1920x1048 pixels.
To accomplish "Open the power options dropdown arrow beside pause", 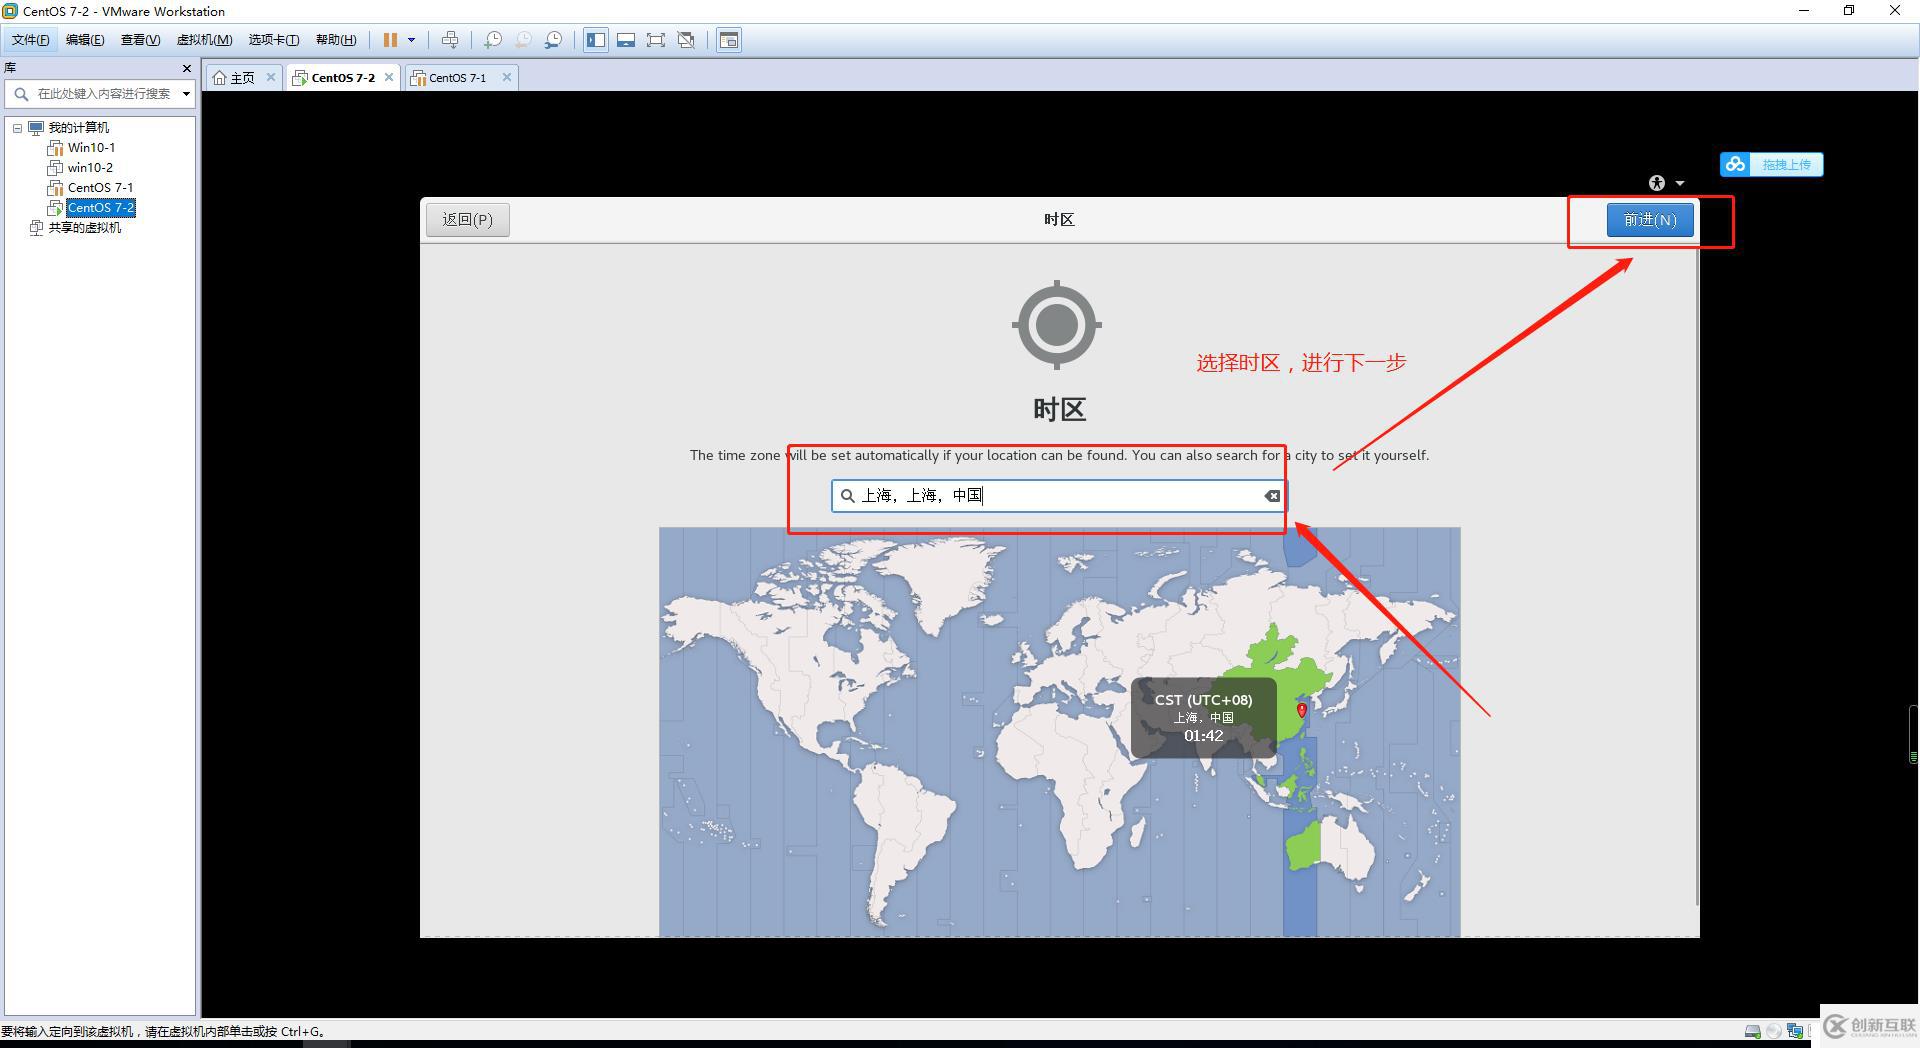I will pyautogui.click(x=411, y=40).
